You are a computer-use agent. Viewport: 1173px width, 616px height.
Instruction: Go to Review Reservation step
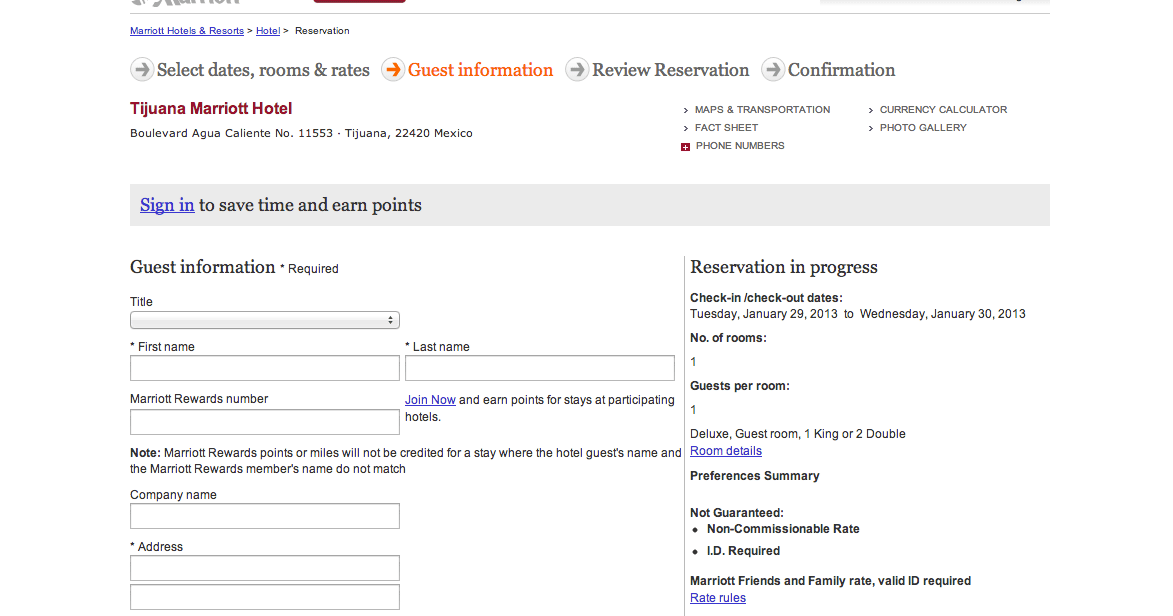click(670, 70)
